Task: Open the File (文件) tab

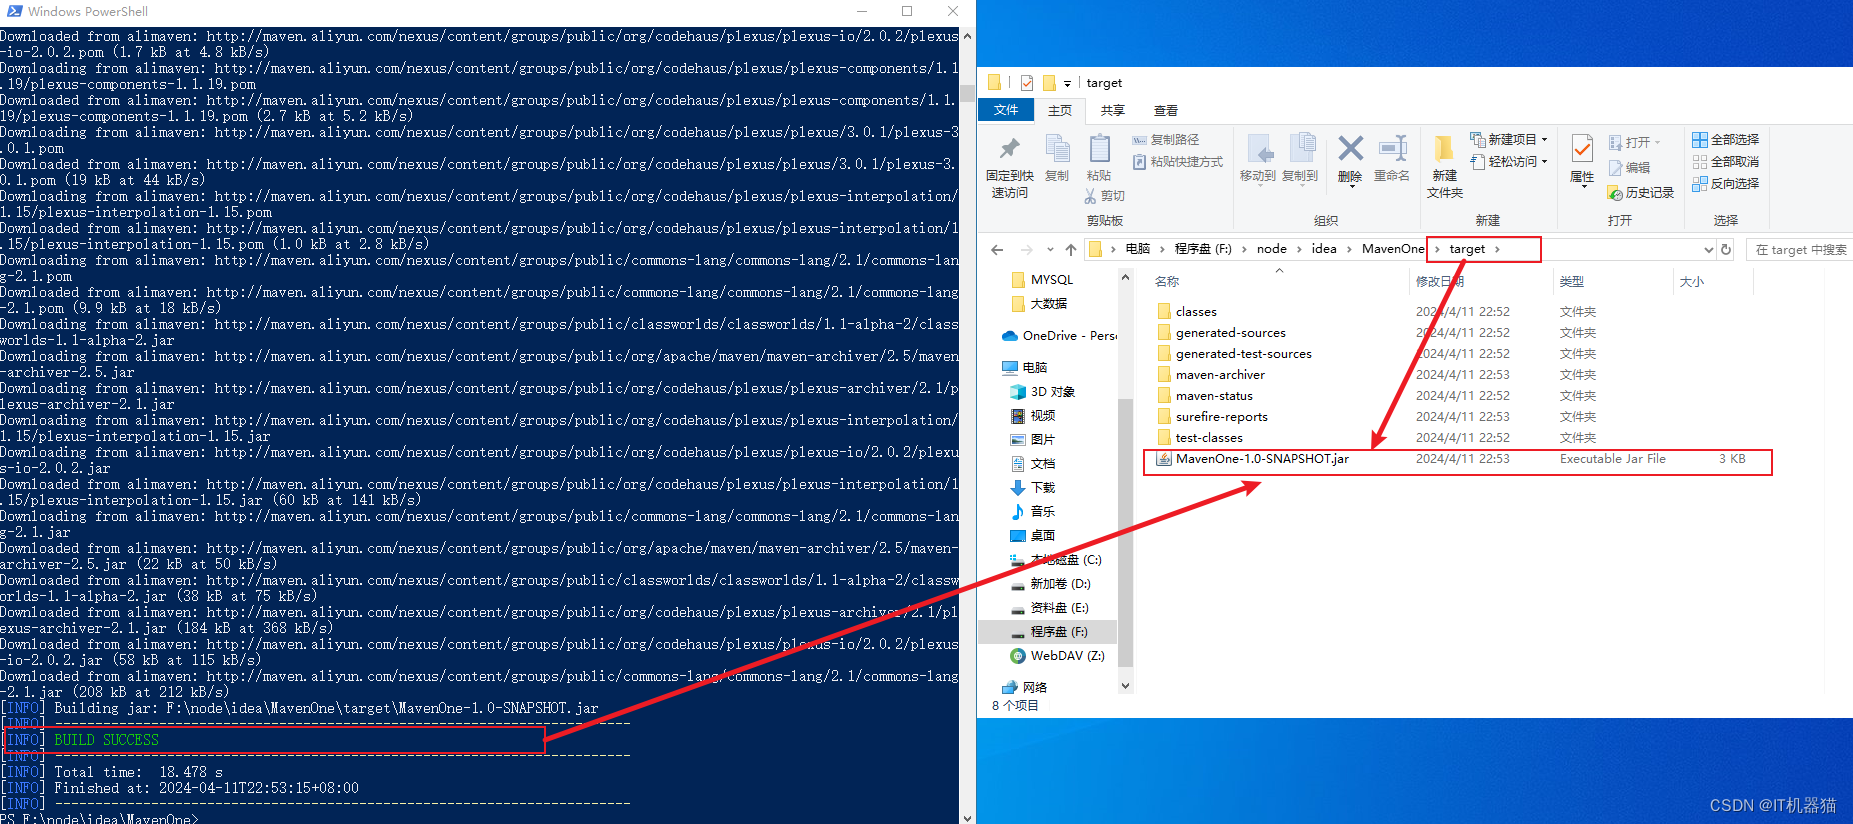Action: pos(1006,110)
